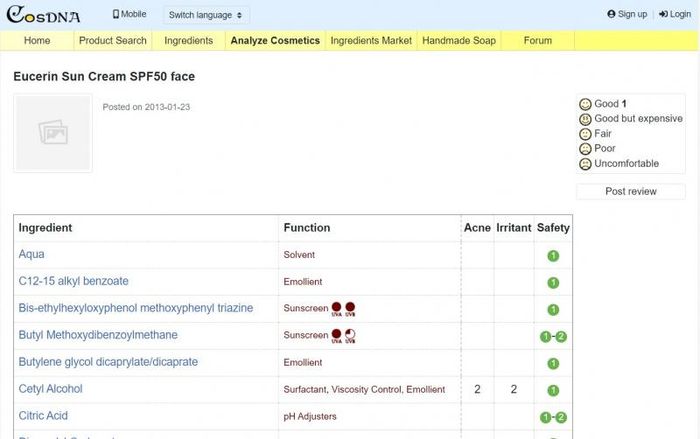
Task: Select the Poor rating face icon
Action: [x=585, y=149]
